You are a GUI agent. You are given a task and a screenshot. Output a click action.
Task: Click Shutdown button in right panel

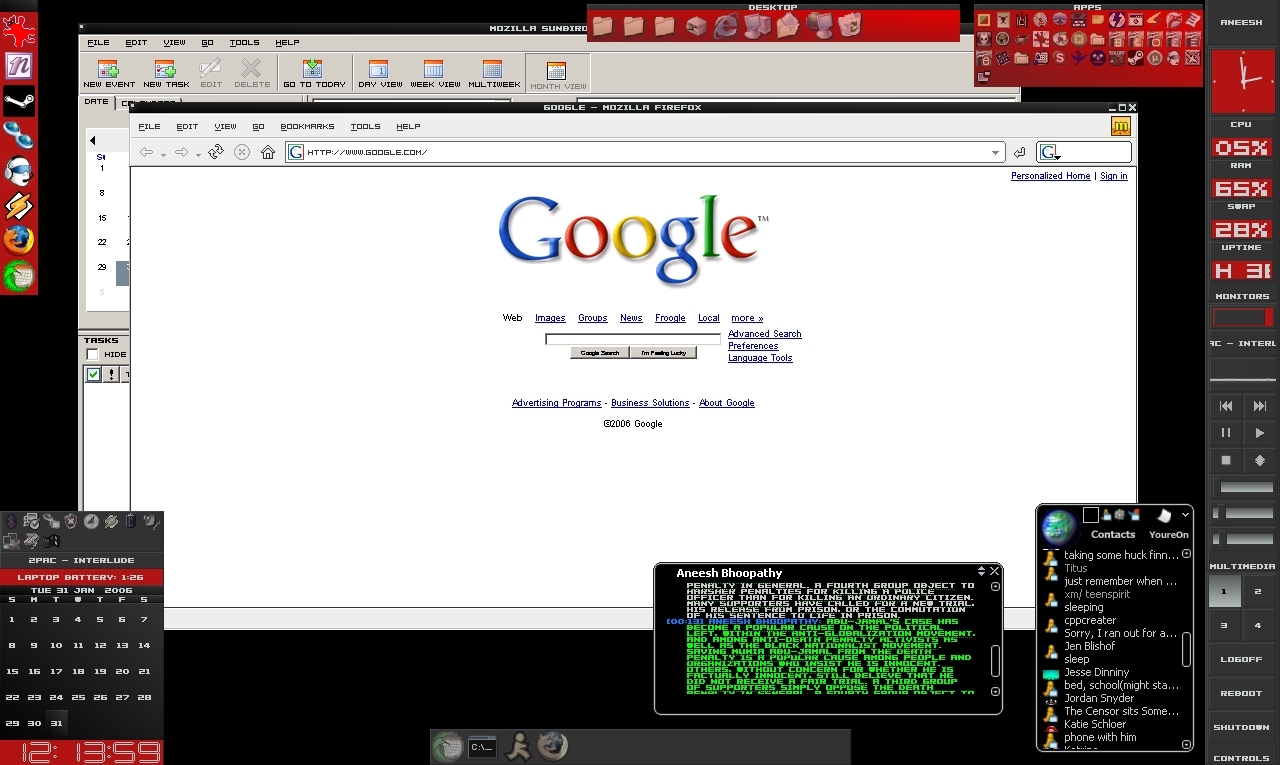pos(1242,727)
